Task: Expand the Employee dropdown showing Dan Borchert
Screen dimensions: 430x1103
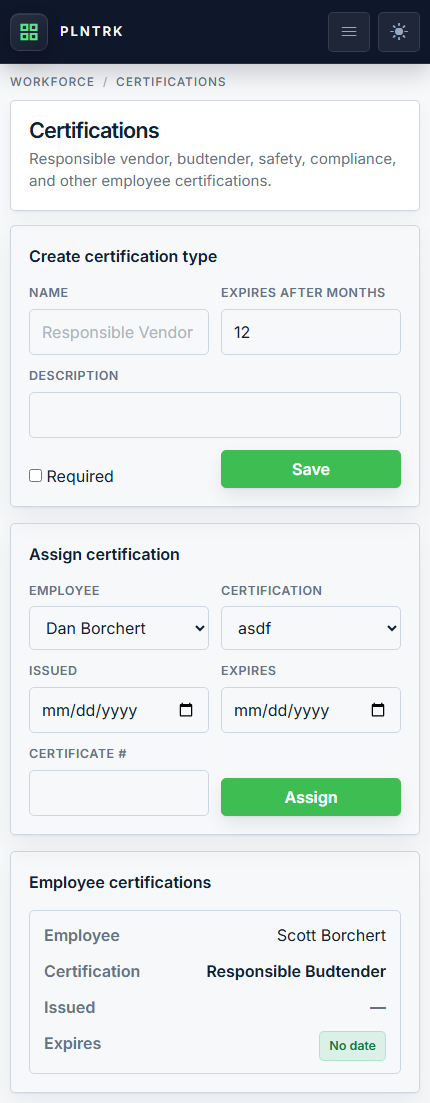Action: [x=119, y=628]
